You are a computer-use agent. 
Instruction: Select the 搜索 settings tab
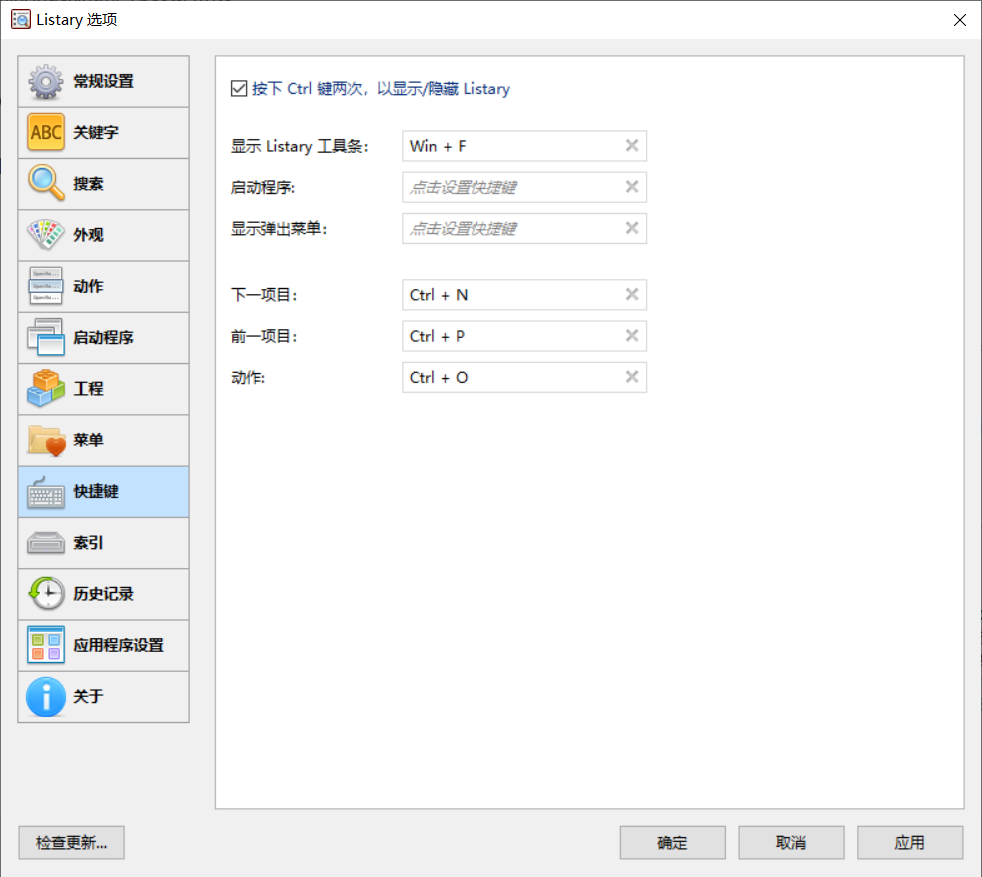(x=103, y=184)
